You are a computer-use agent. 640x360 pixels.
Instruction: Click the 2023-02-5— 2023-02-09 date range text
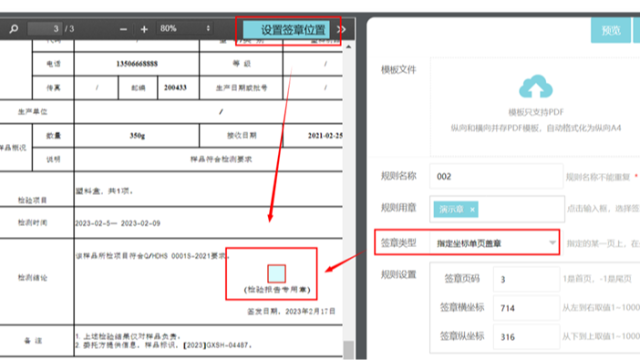(x=118, y=223)
